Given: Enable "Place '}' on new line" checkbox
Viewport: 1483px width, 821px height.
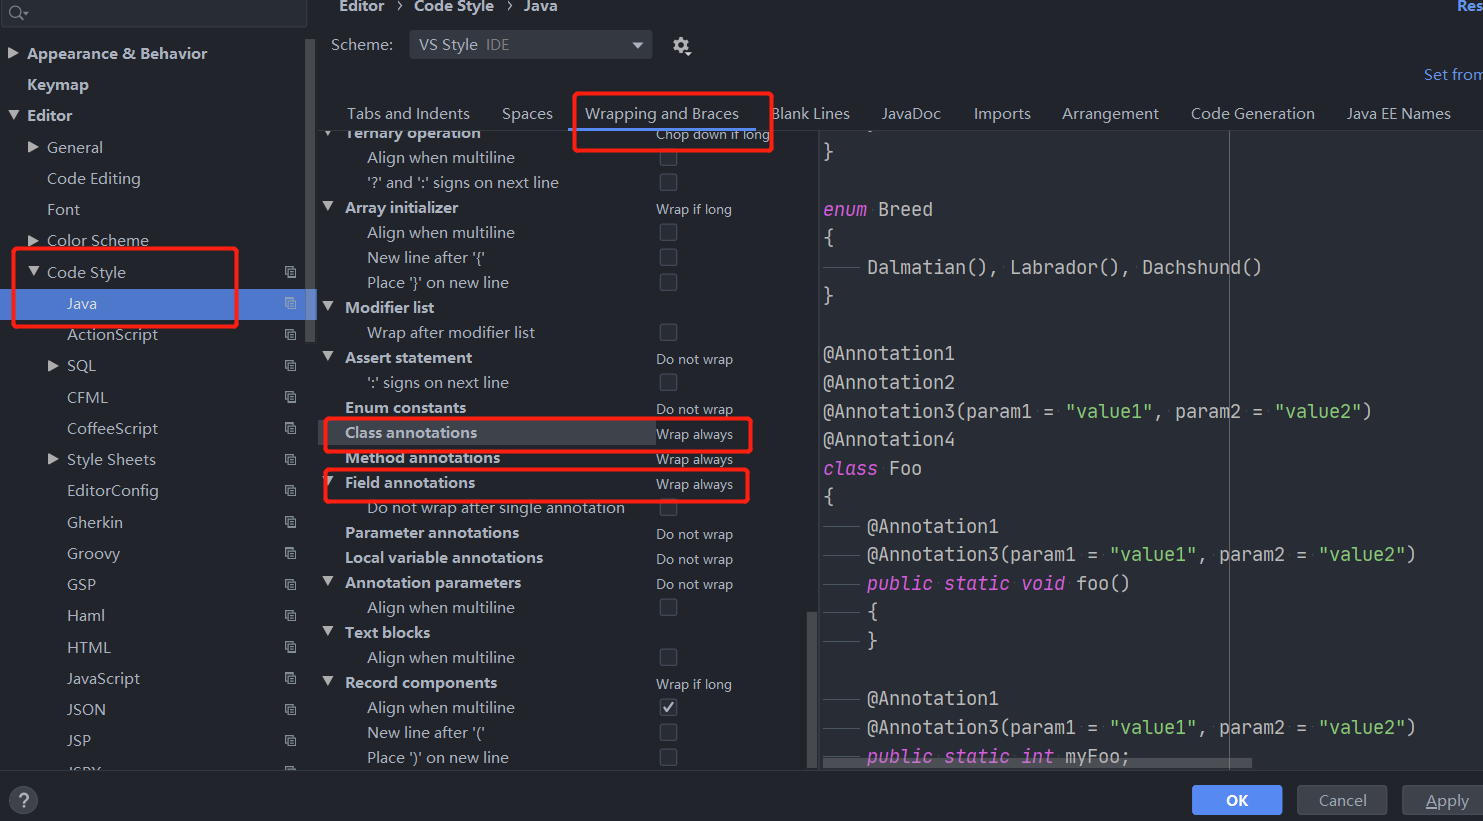Looking at the screenshot, I should 668,282.
